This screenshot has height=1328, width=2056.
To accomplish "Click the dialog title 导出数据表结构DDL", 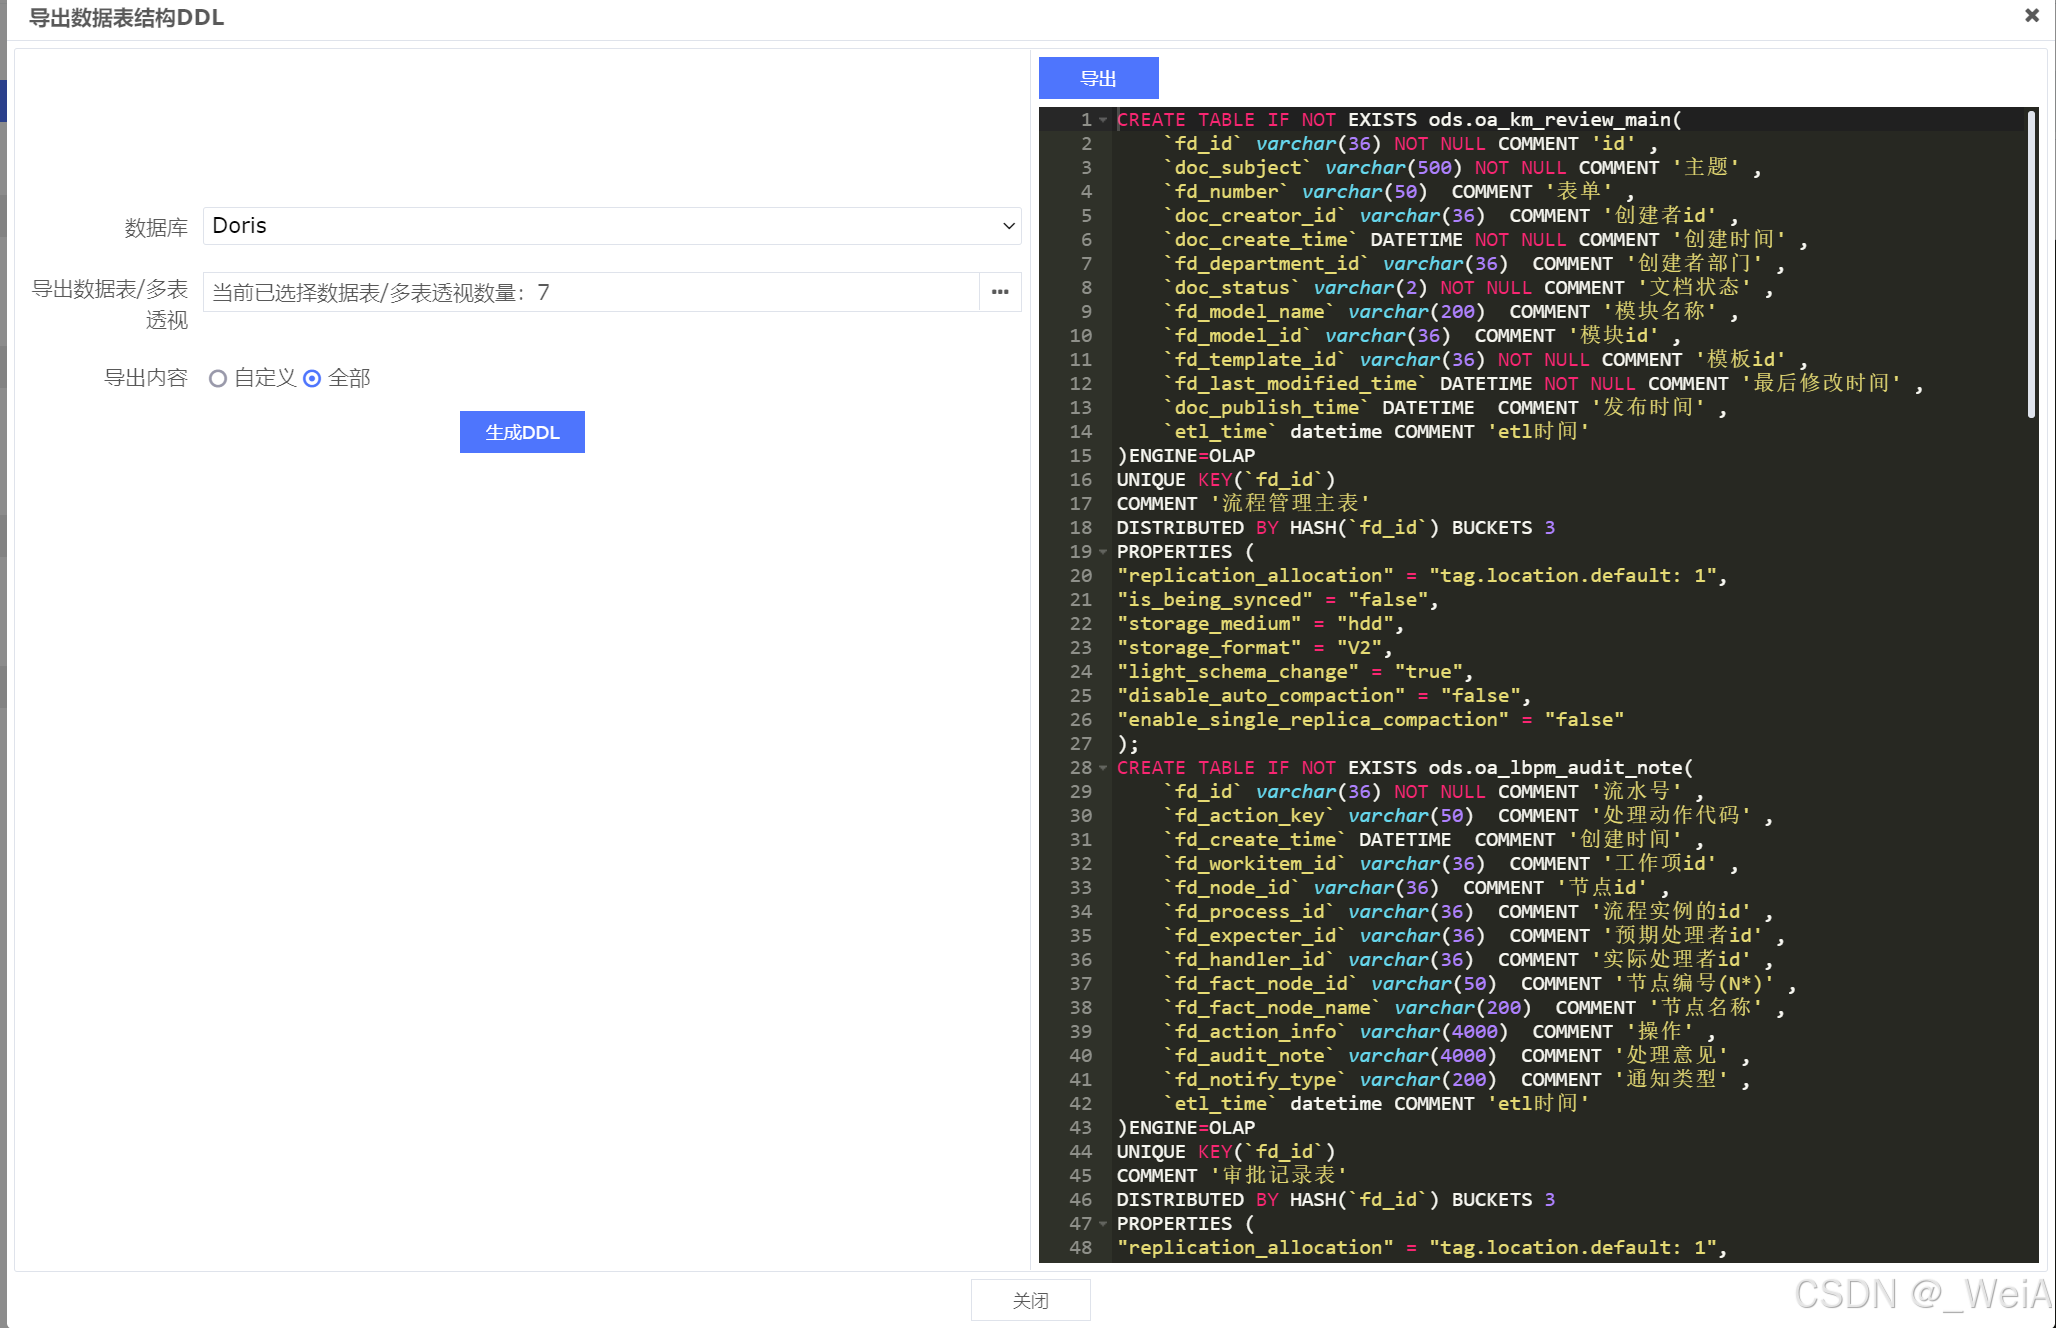I will click(126, 17).
